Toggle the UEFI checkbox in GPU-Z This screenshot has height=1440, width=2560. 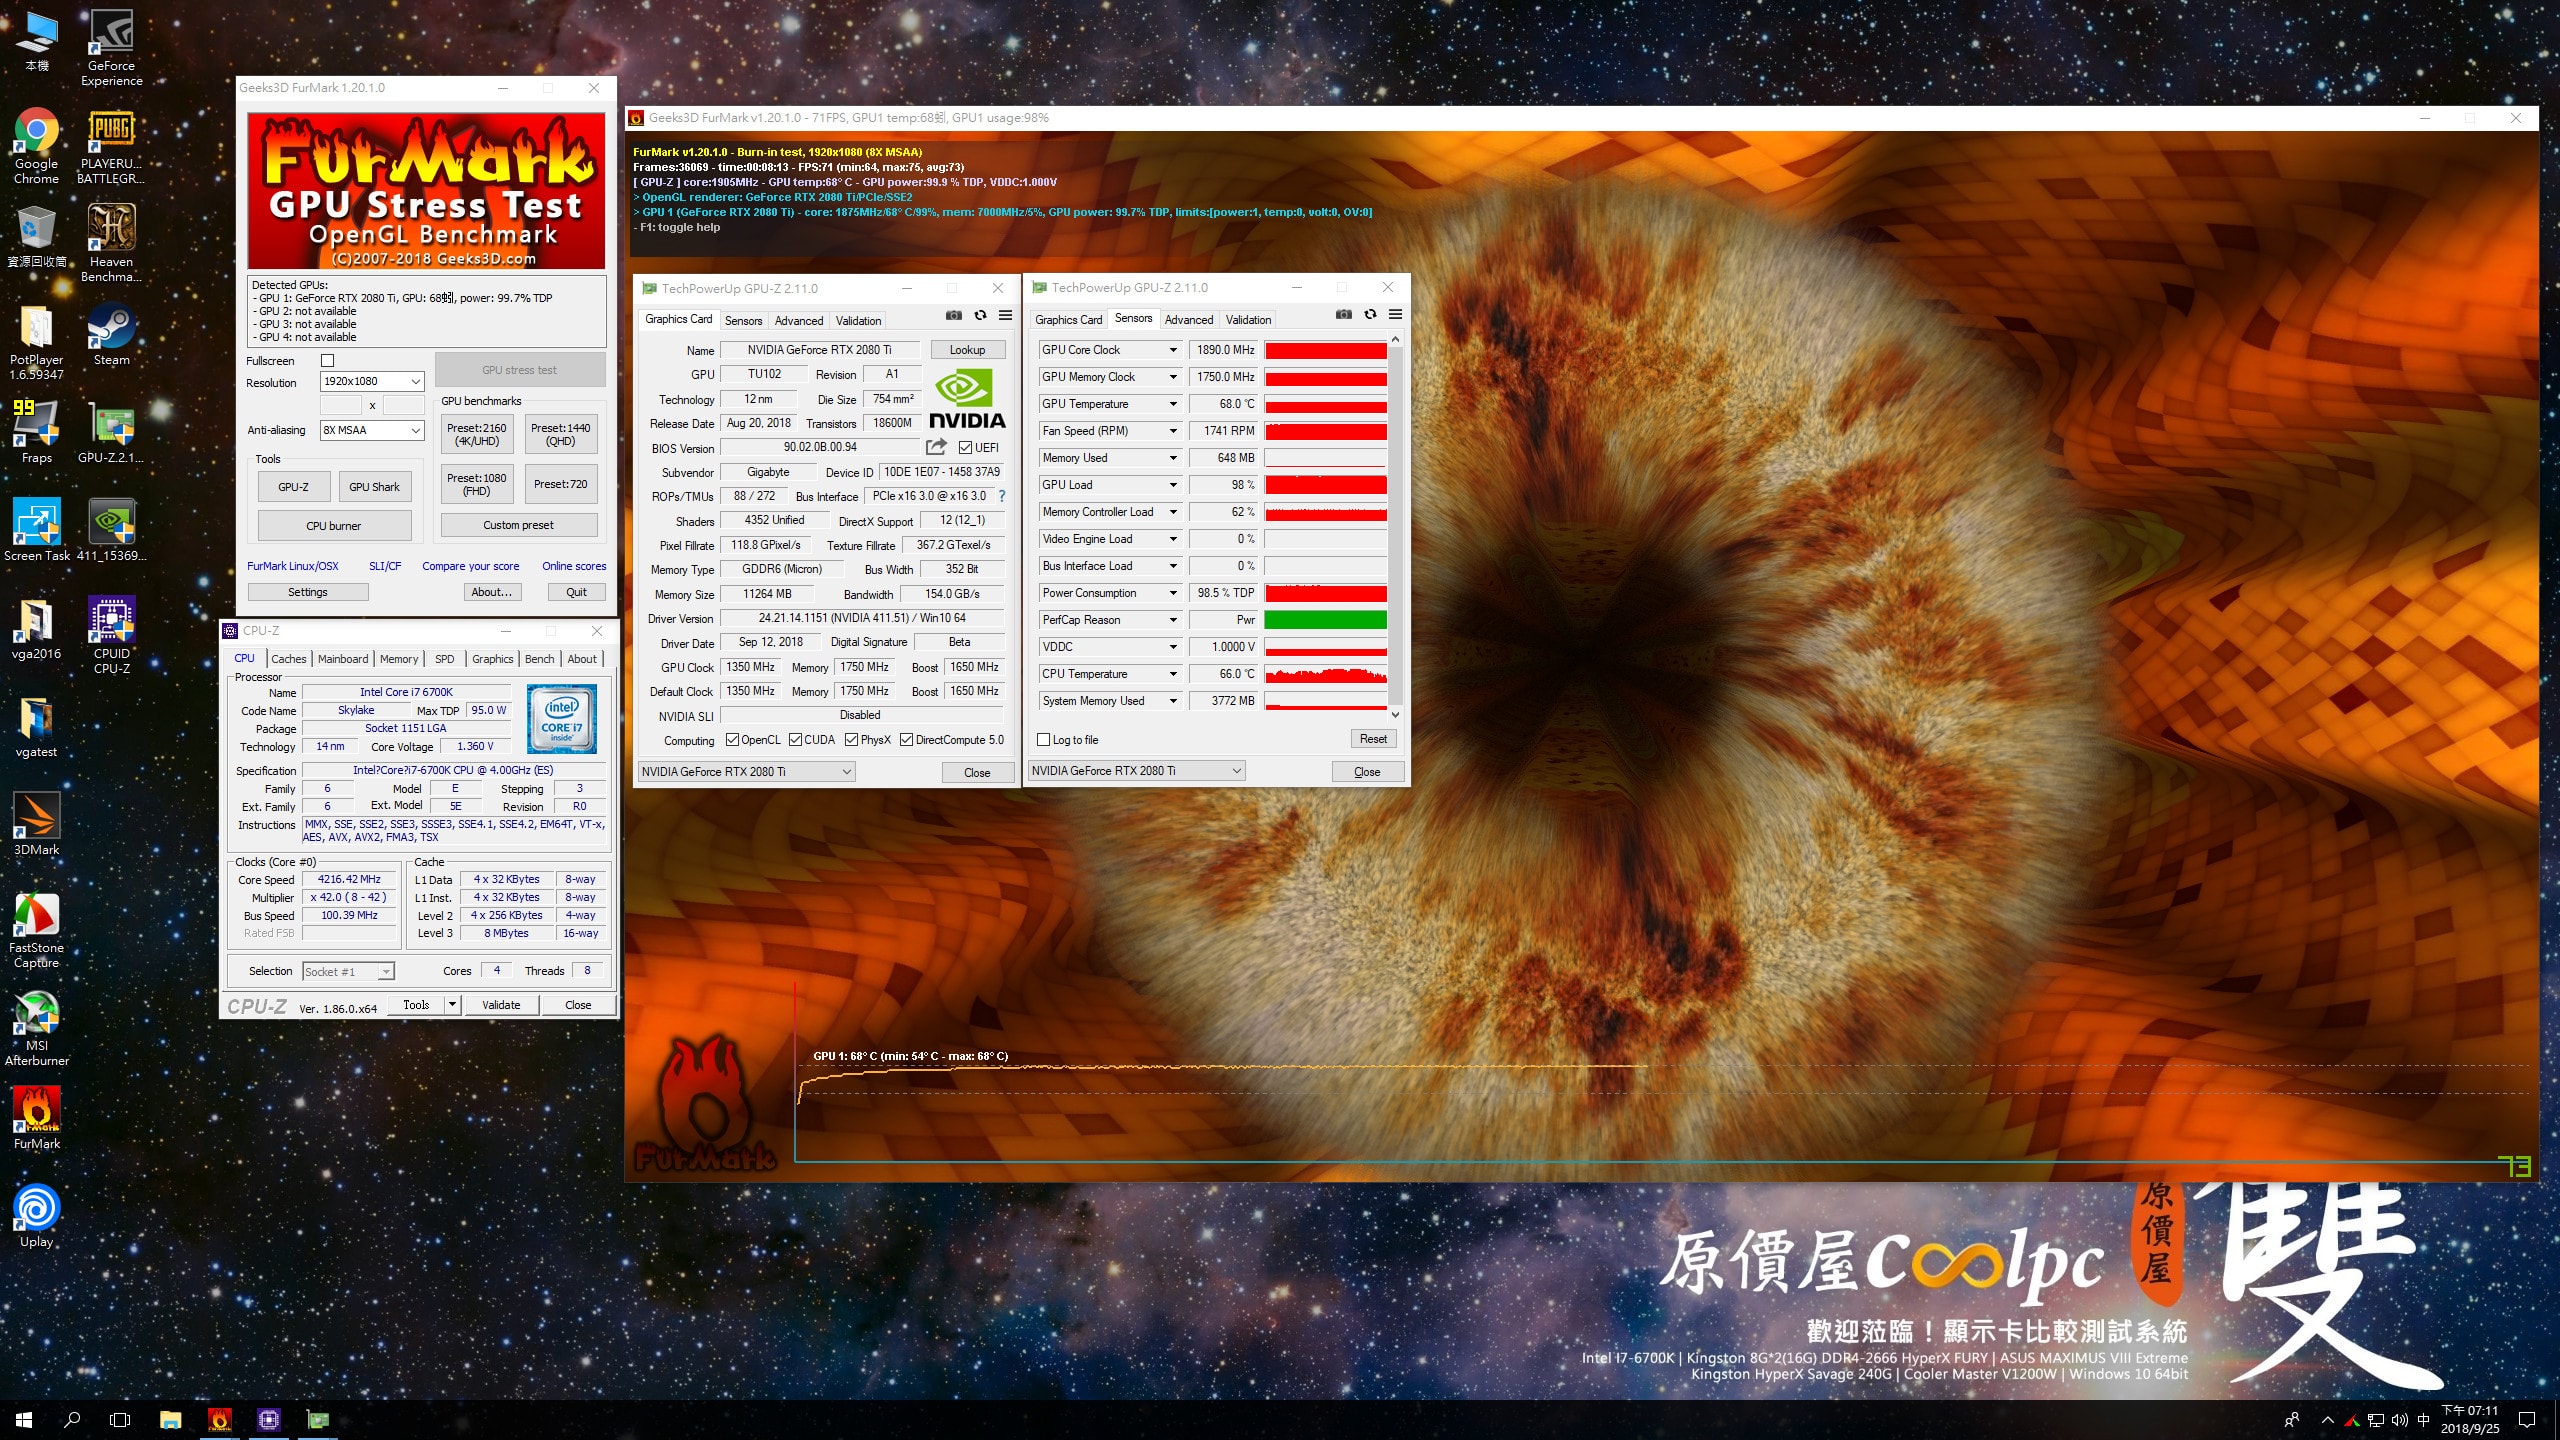(x=965, y=448)
